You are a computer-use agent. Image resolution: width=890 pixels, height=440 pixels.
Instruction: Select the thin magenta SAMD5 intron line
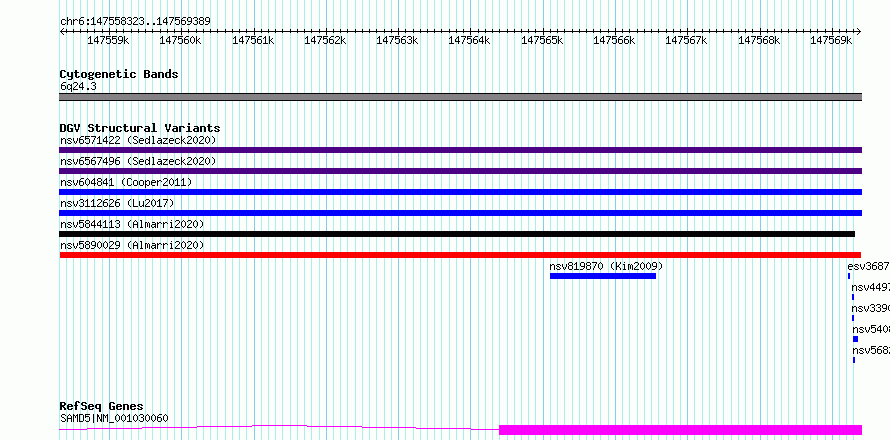click(279, 427)
